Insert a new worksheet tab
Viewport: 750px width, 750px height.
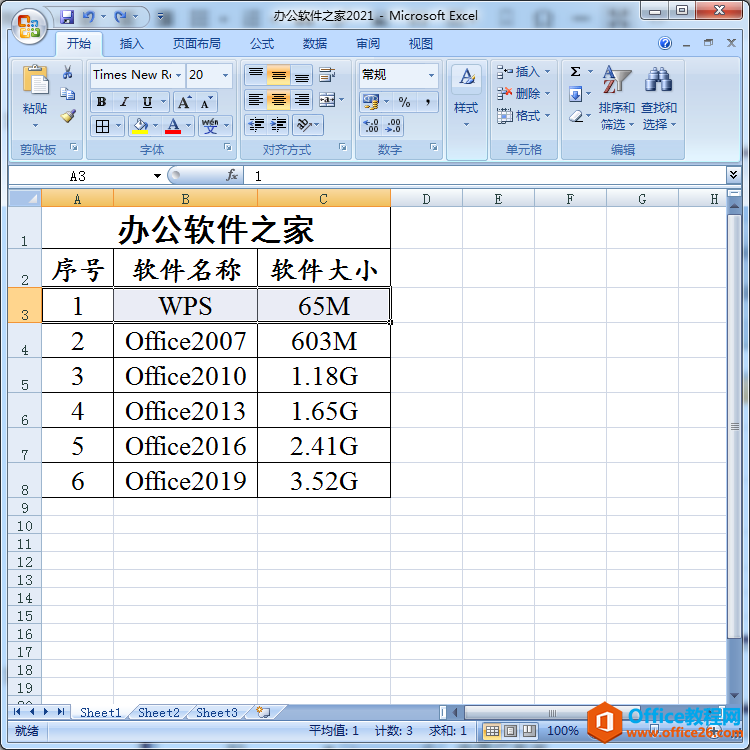pos(263,712)
